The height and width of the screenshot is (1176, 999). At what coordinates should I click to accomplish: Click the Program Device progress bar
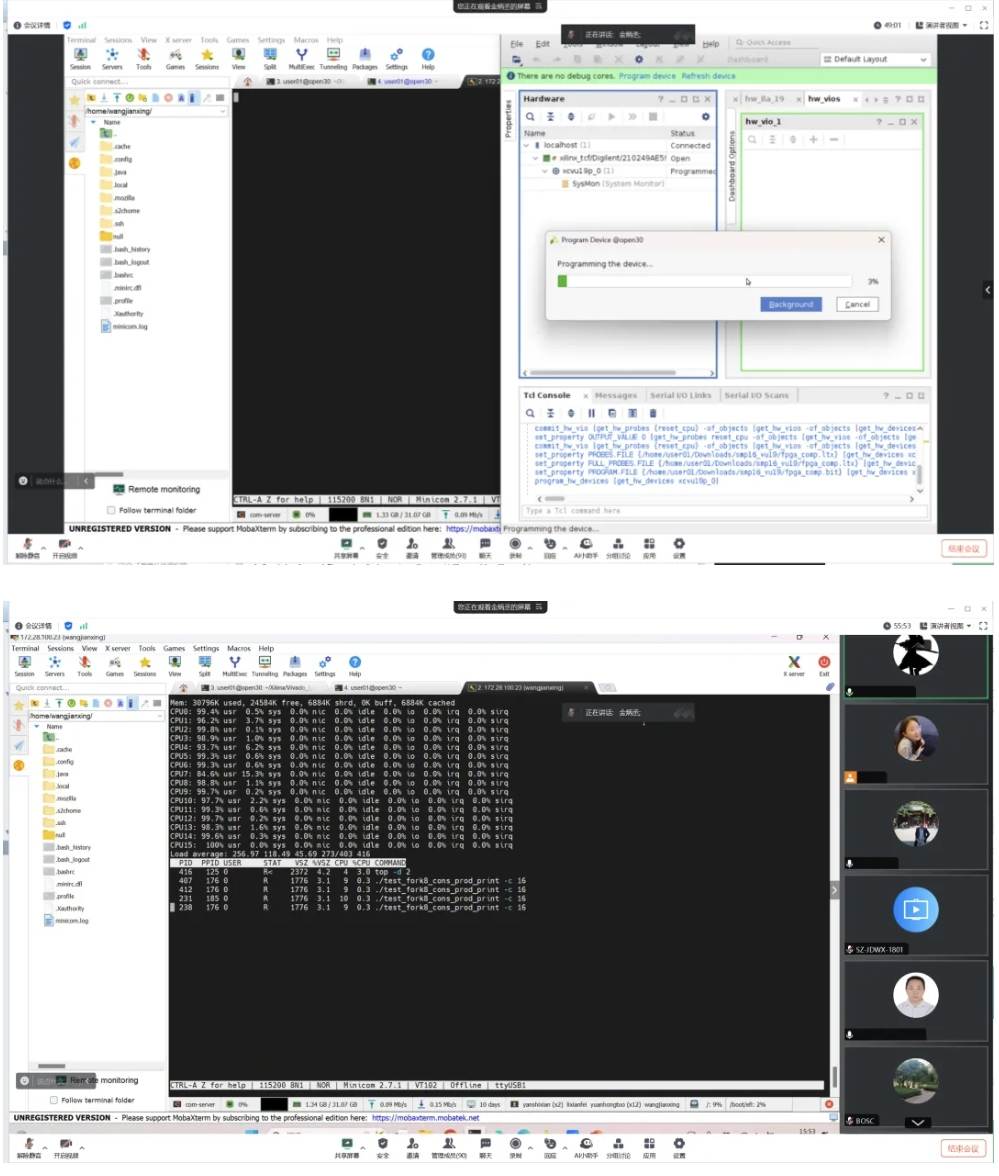[x=704, y=281]
